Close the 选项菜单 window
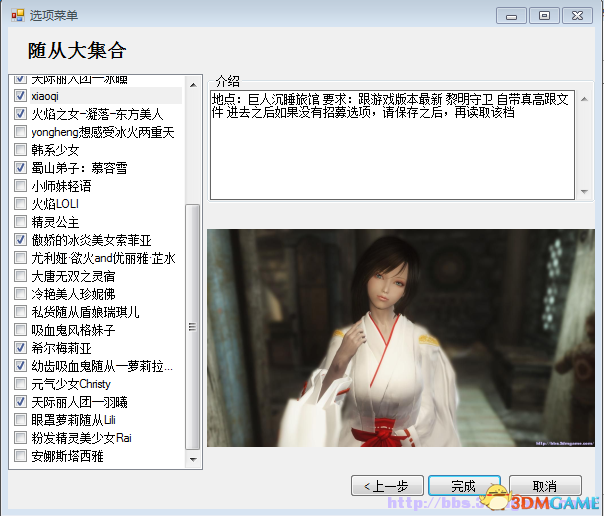604x516 pixels. 577,16
